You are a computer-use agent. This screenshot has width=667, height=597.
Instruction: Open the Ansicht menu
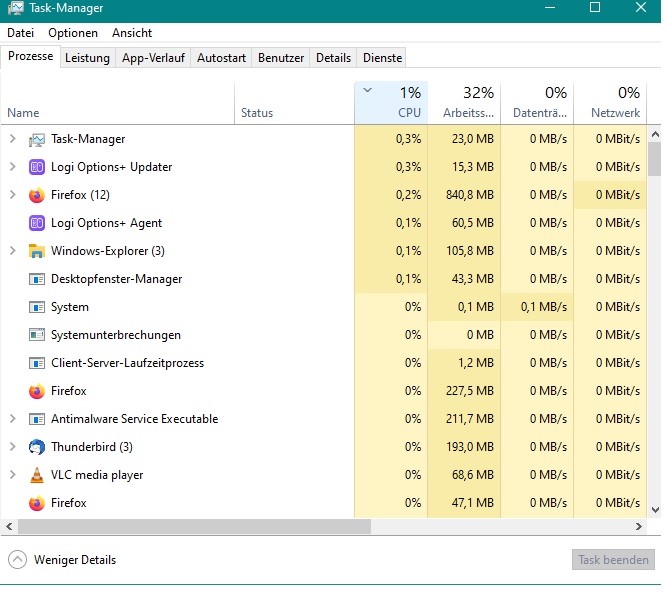coord(132,33)
